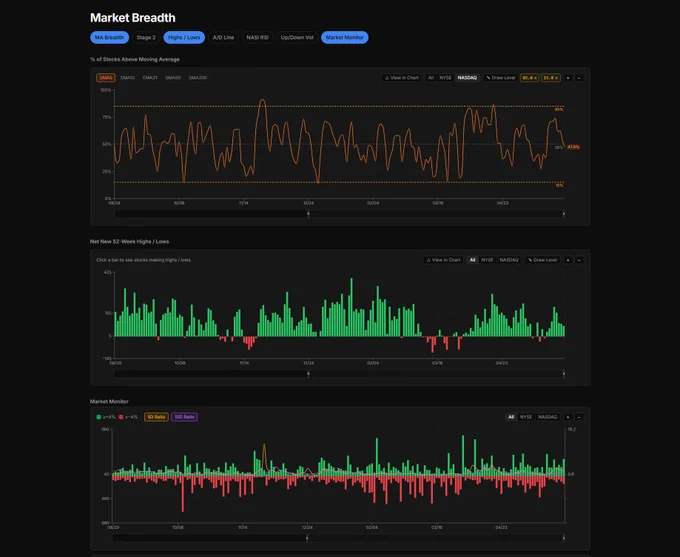Set Market Monitor chart to NYSE
This screenshot has width=680, height=557.
[526, 417]
